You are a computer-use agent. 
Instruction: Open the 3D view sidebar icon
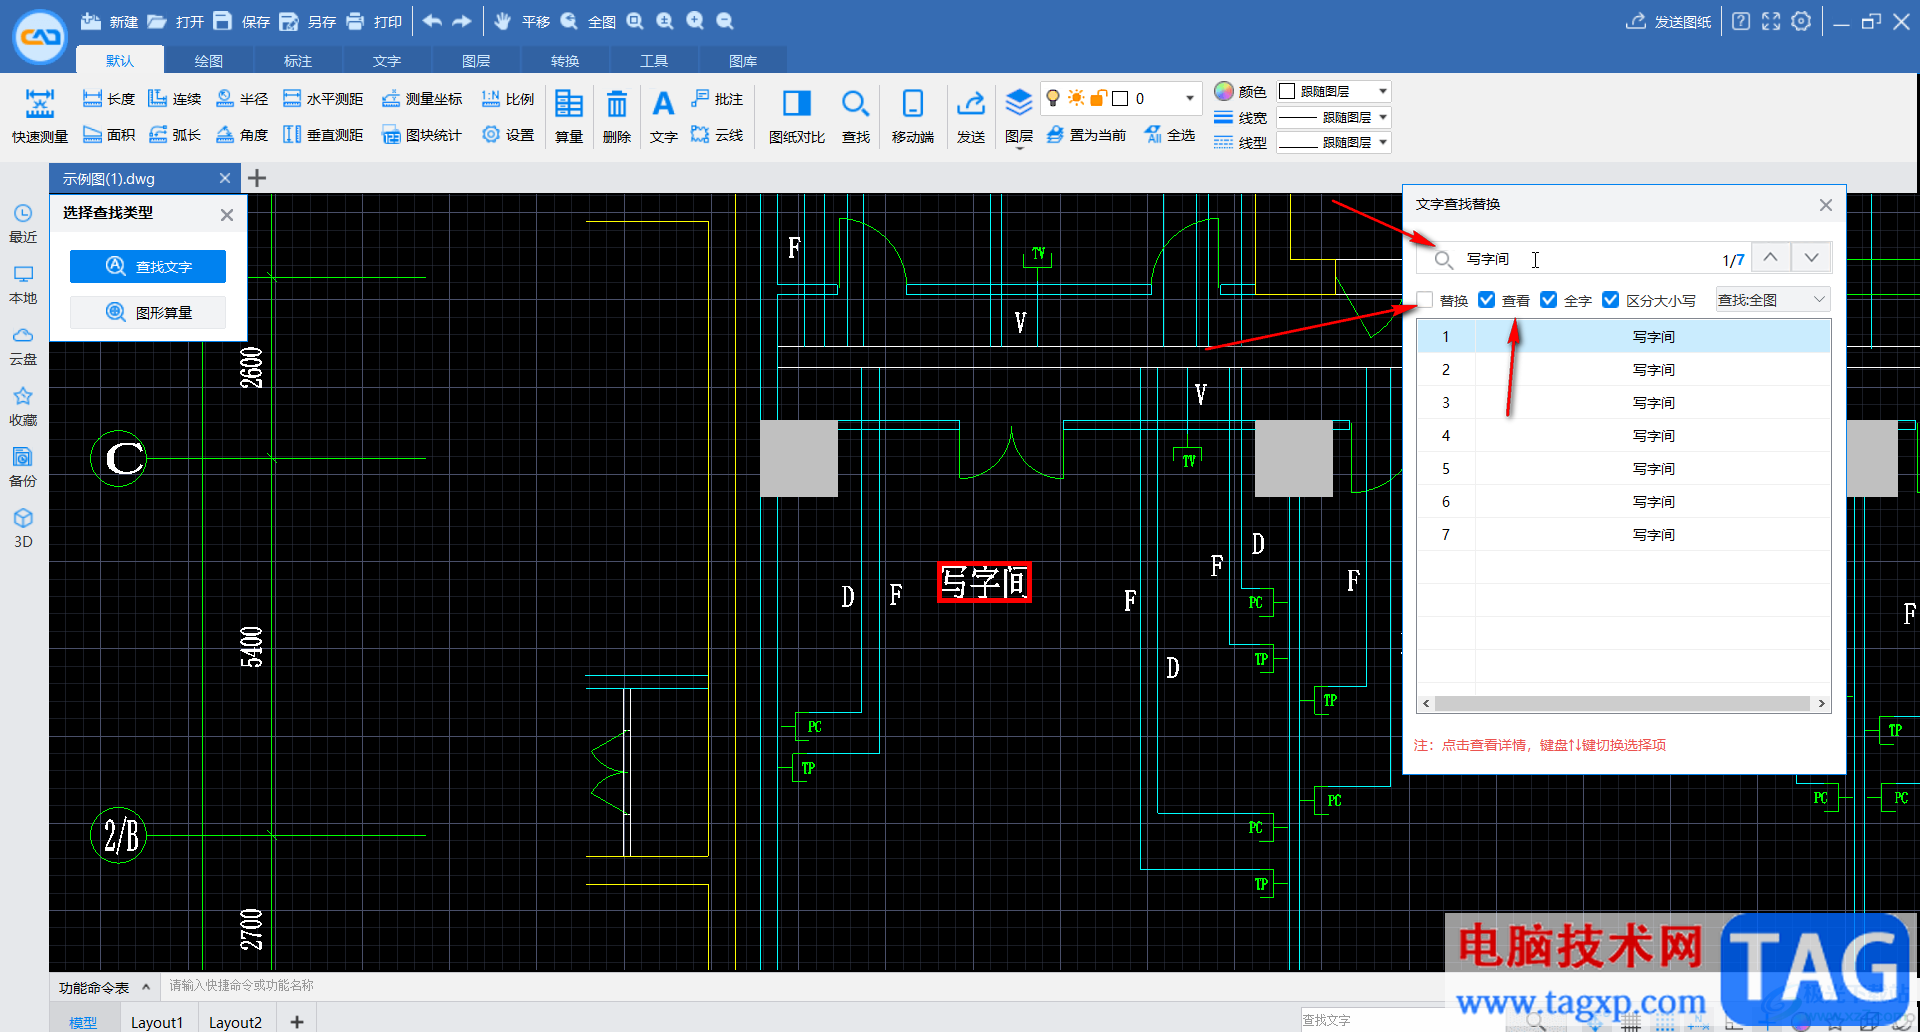click(23, 529)
